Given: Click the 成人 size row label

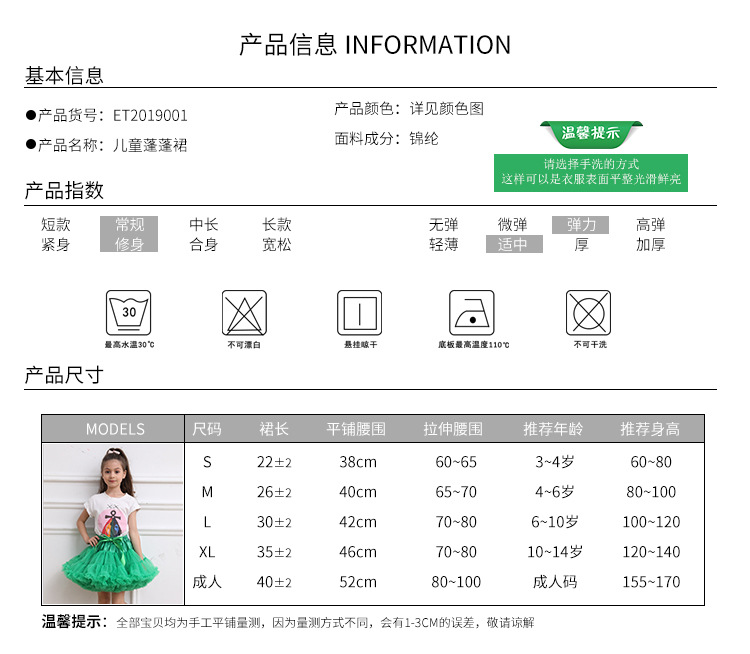Looking at the screenshot, I should (x=207, y=582).
